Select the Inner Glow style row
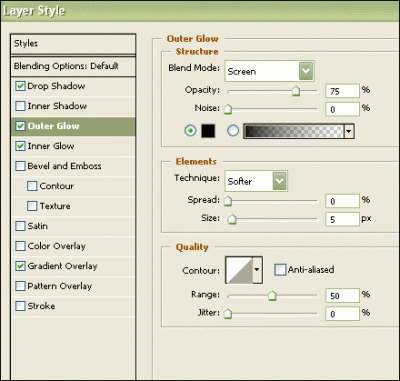The image size is (400, 381). pyautogui.click(x=73, y=146)
